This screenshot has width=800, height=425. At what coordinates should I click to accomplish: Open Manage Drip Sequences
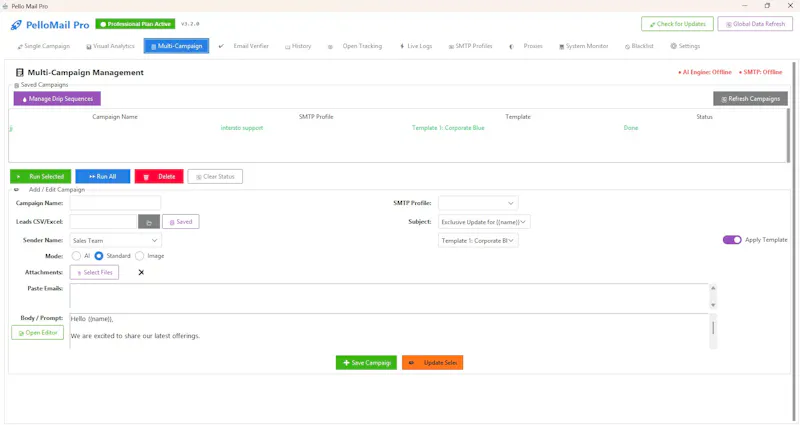57,98
